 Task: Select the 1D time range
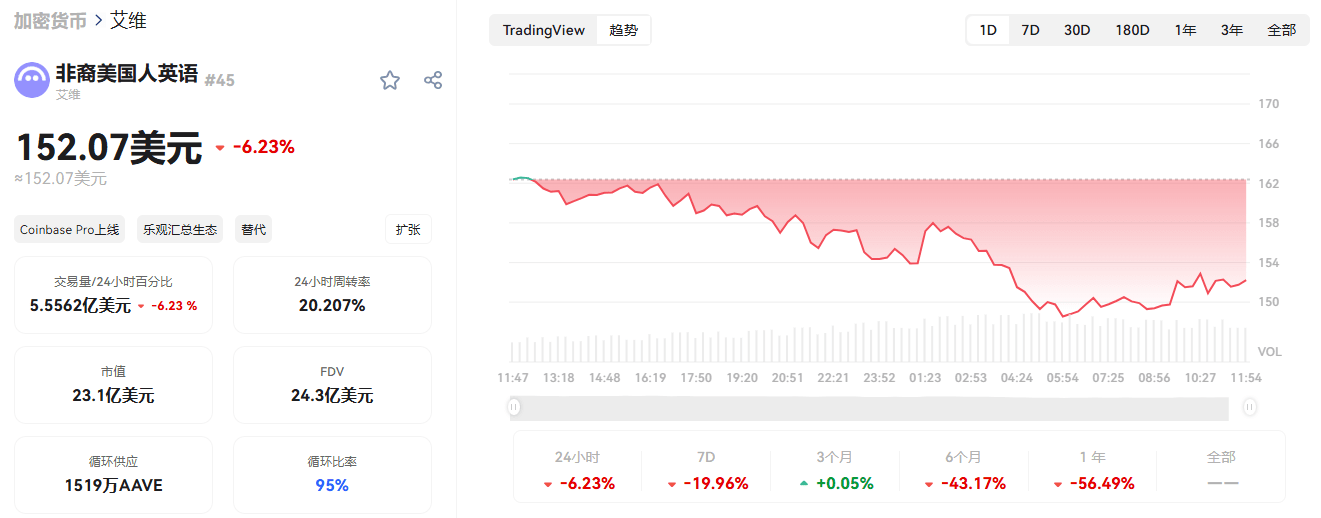click(x=988, y=30)
